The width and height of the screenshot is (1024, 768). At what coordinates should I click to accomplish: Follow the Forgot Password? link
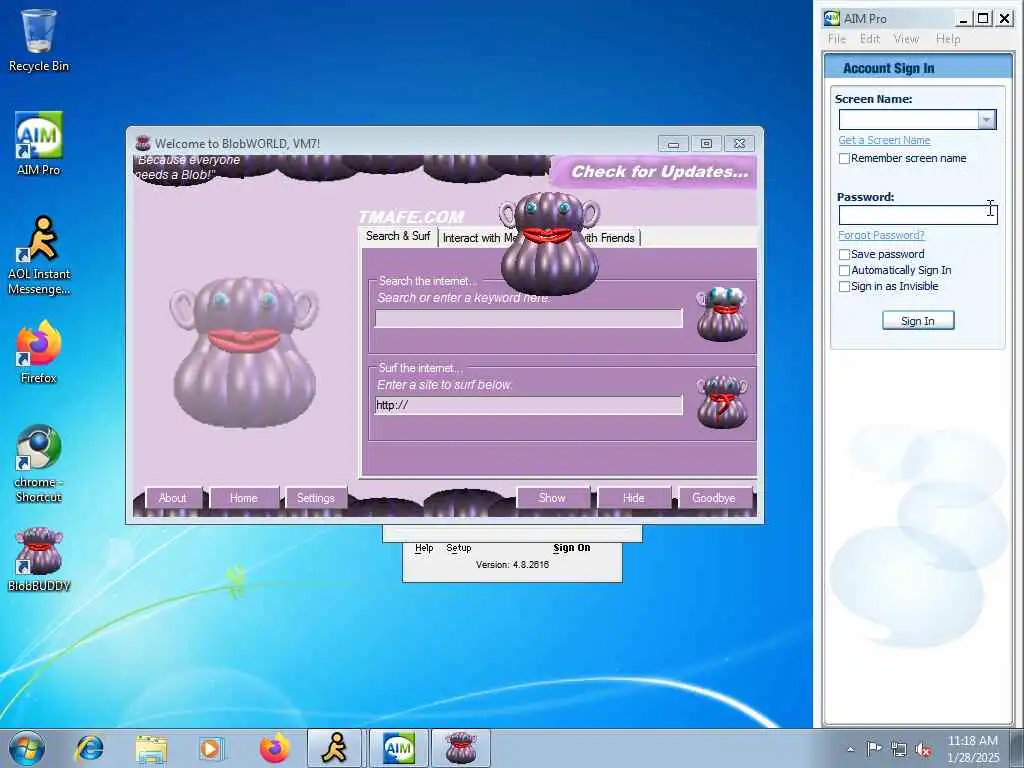[881, 235]
